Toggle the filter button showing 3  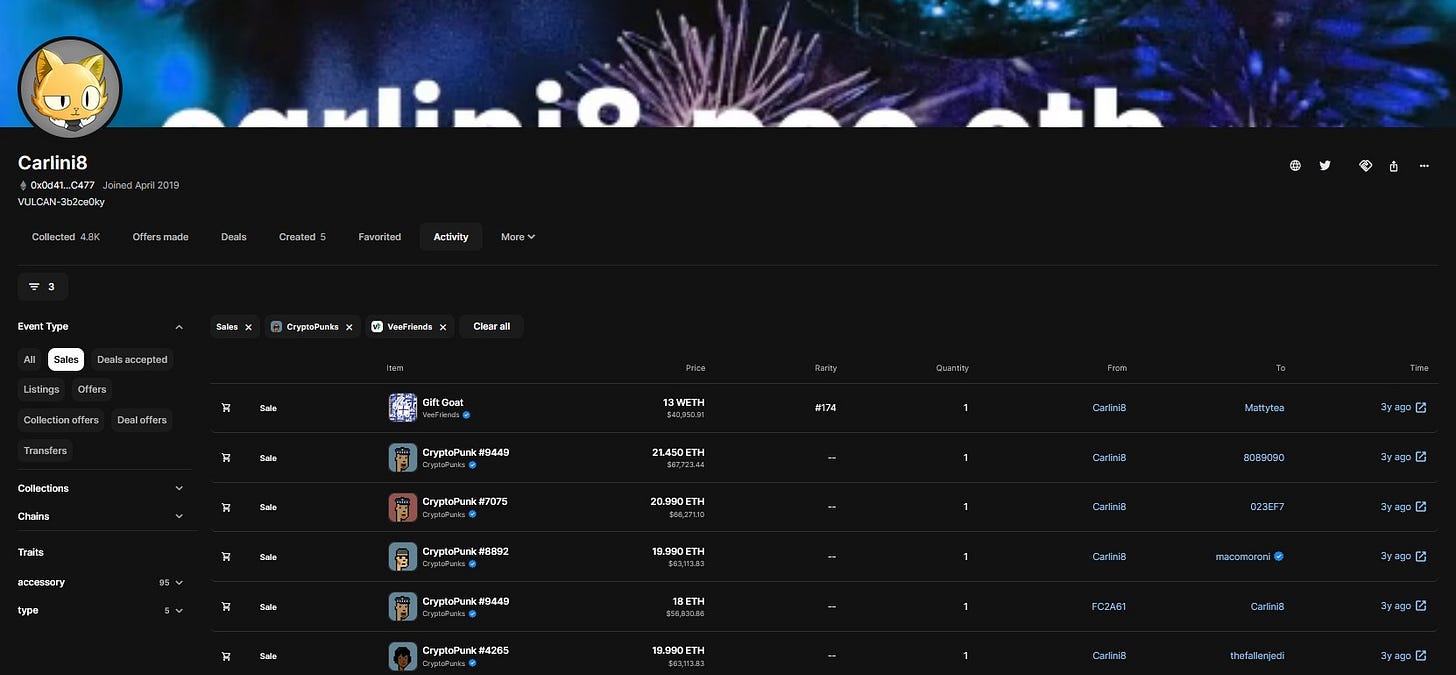point(43,286)
